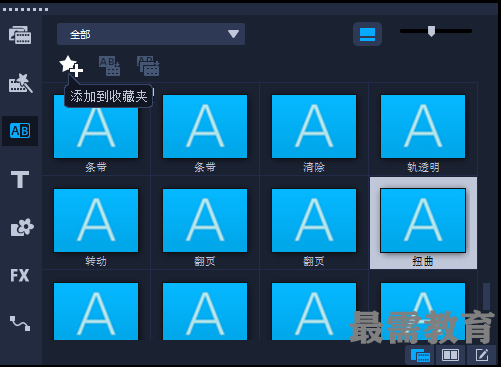Adjust the thumbnail size slider handle
Screen dimensions: 501x367
click(431, 31)
